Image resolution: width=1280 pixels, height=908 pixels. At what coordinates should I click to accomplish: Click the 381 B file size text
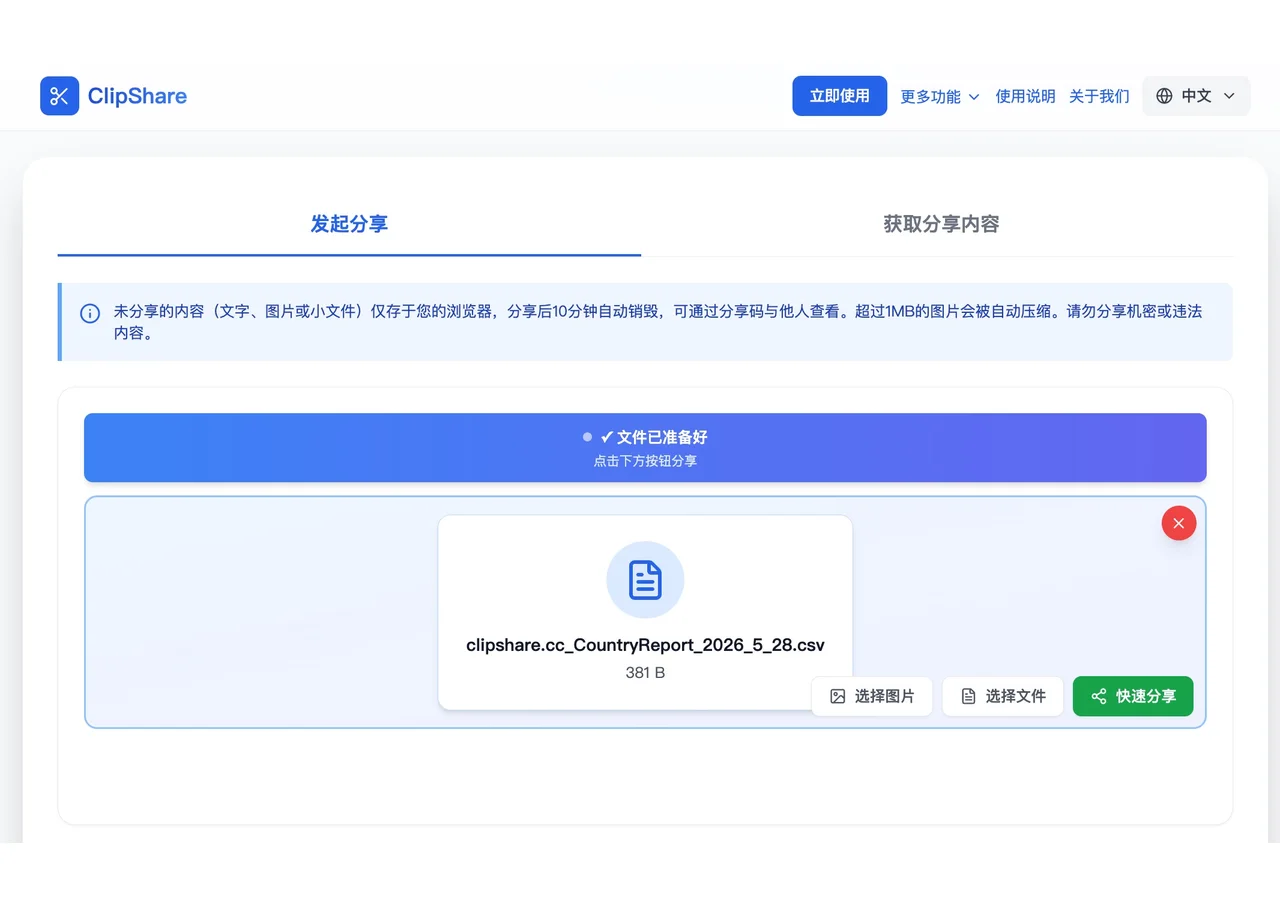645,673
